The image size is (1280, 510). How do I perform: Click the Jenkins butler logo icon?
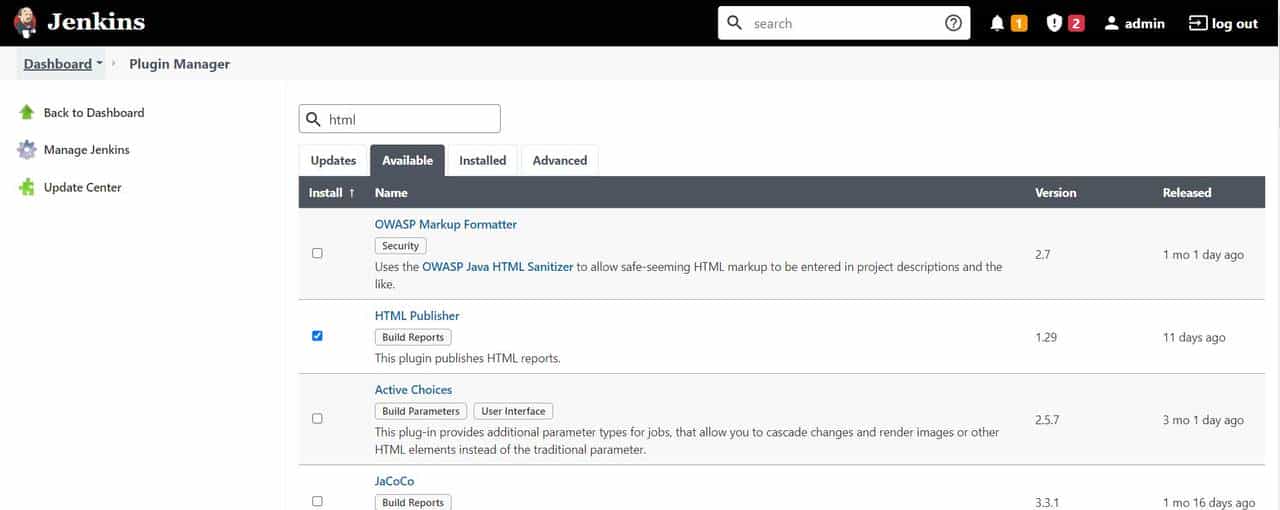25,22
